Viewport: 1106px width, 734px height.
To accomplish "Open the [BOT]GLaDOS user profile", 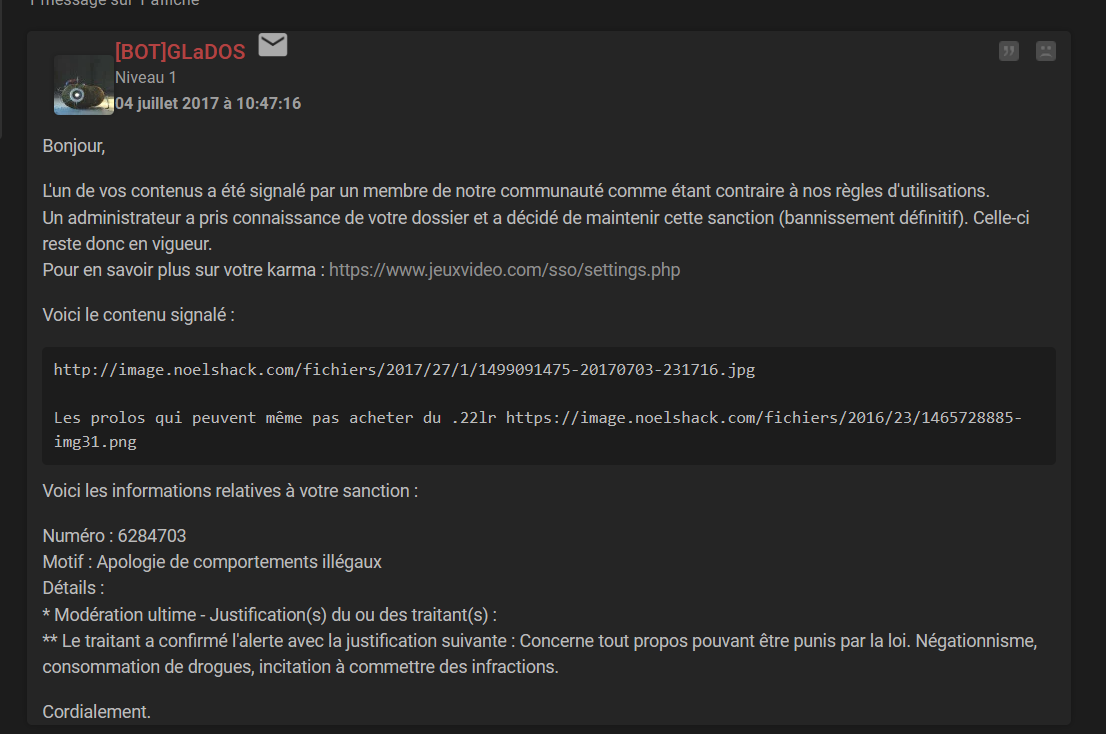I will (180, 51).
